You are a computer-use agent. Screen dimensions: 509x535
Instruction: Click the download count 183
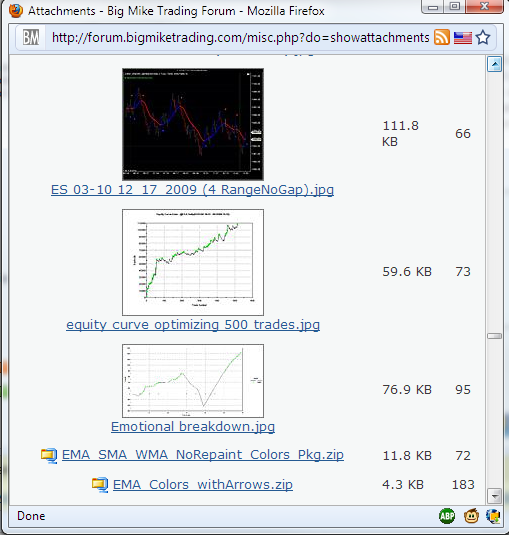[463, 485]
